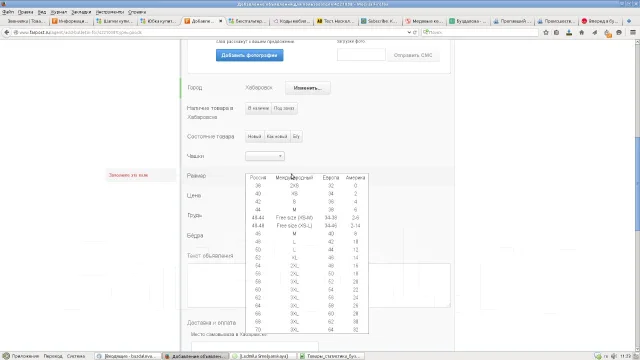Image resolution: width=640 pixels, height=360 pixels.
Task: Open the Справка menu
Action: (x=137, y=12)
